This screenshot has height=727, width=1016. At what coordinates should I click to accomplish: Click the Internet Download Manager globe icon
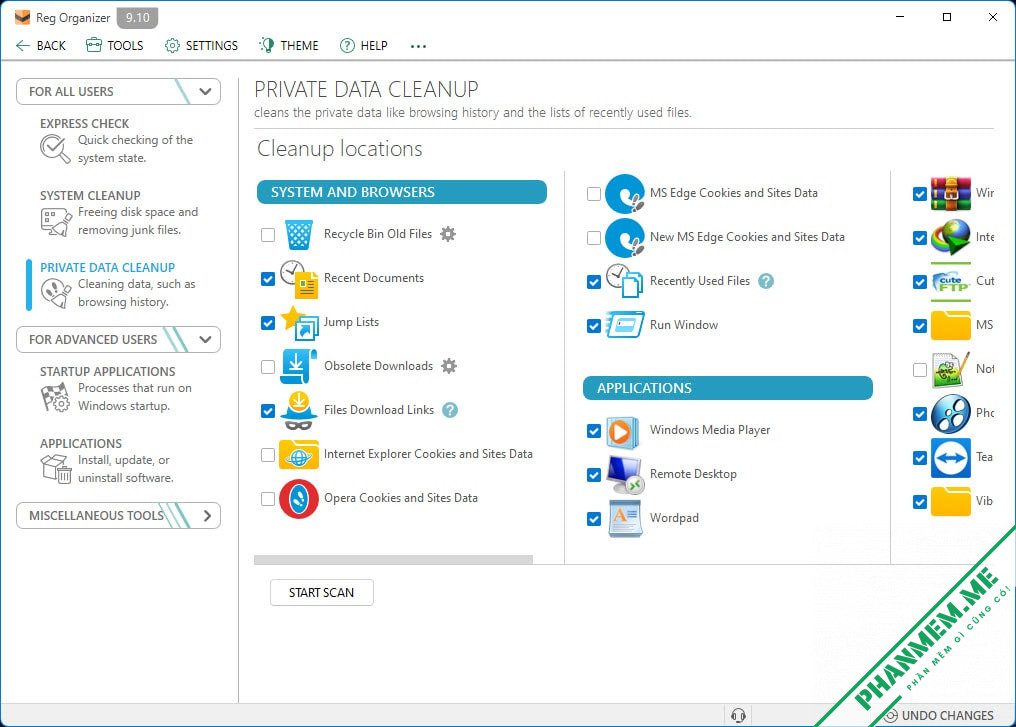[x=951, y=238]
